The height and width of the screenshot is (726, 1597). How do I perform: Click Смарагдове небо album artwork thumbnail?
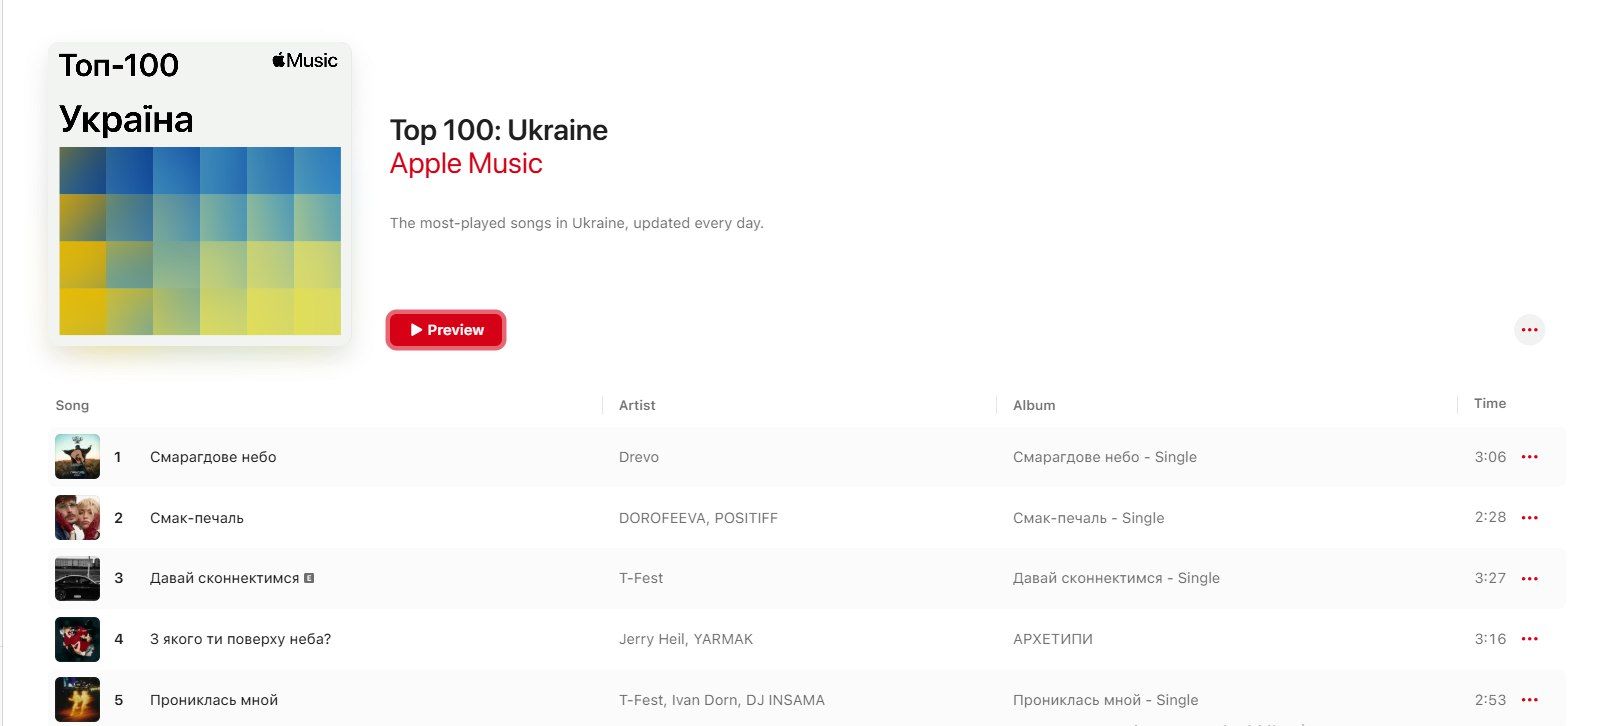pos(77,457)
